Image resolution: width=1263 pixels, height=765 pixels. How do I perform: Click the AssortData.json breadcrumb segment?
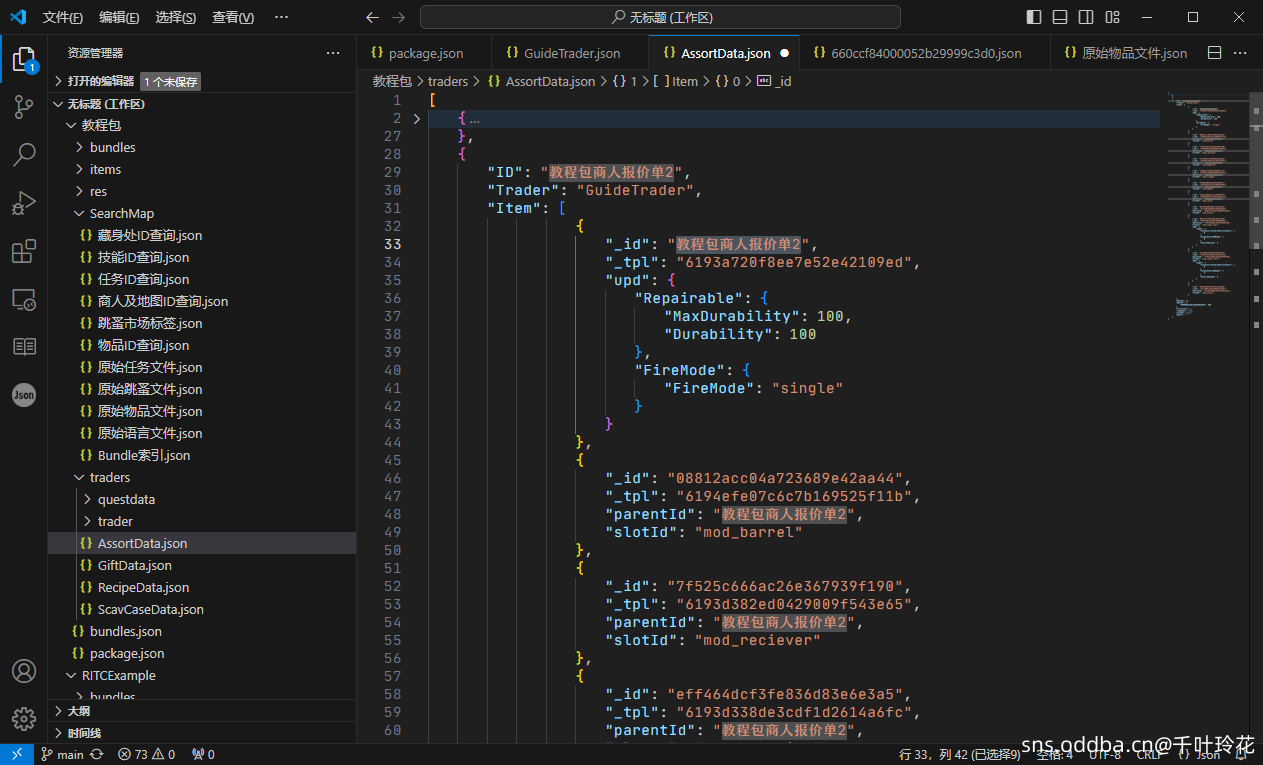pyautogui.click(x=541, y=81)
